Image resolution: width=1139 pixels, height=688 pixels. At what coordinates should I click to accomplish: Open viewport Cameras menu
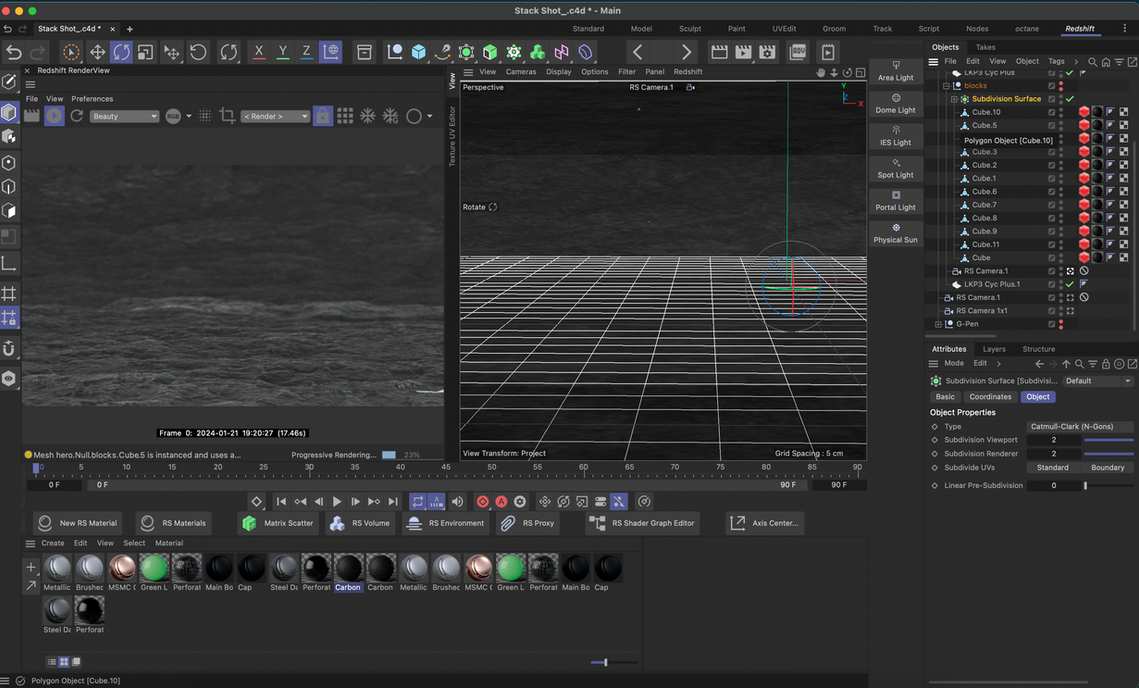521,72
